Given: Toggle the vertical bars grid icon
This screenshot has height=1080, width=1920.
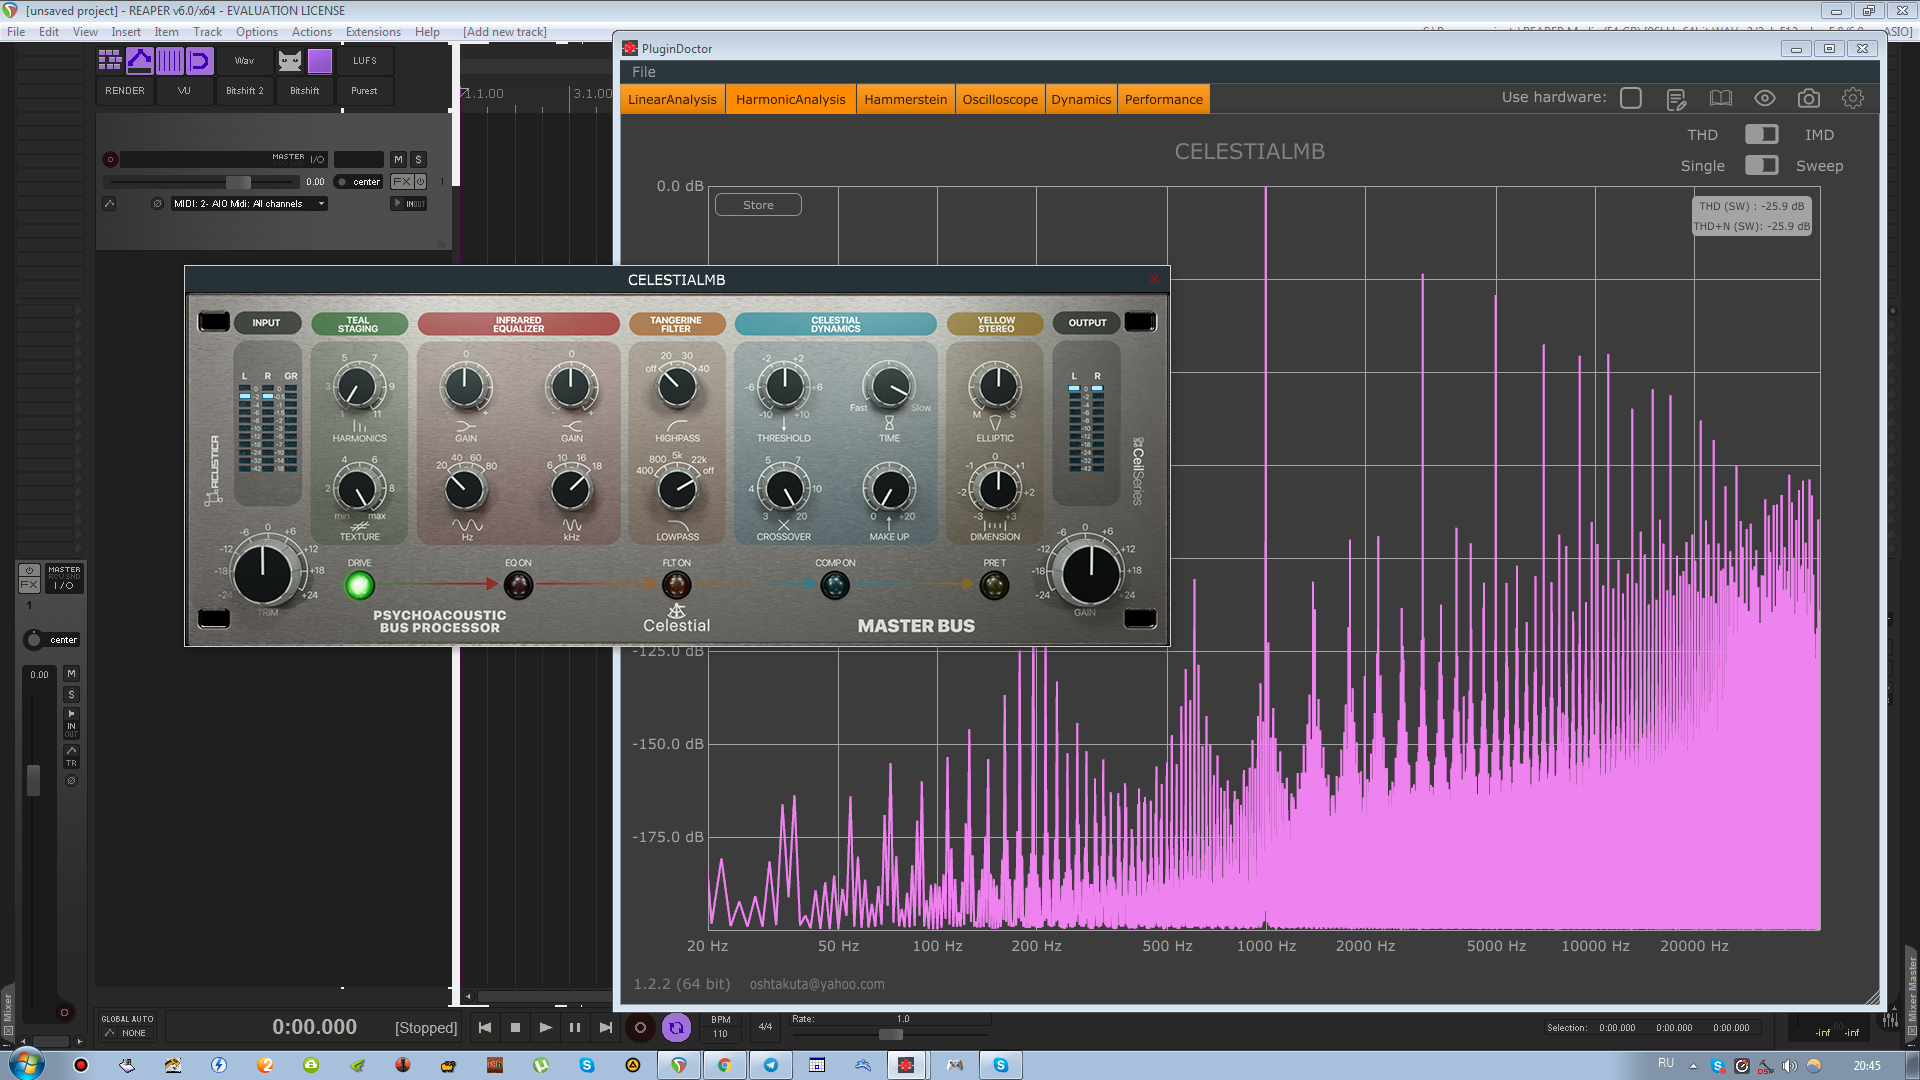Looking at the screenshot, I should pos(170,61).
